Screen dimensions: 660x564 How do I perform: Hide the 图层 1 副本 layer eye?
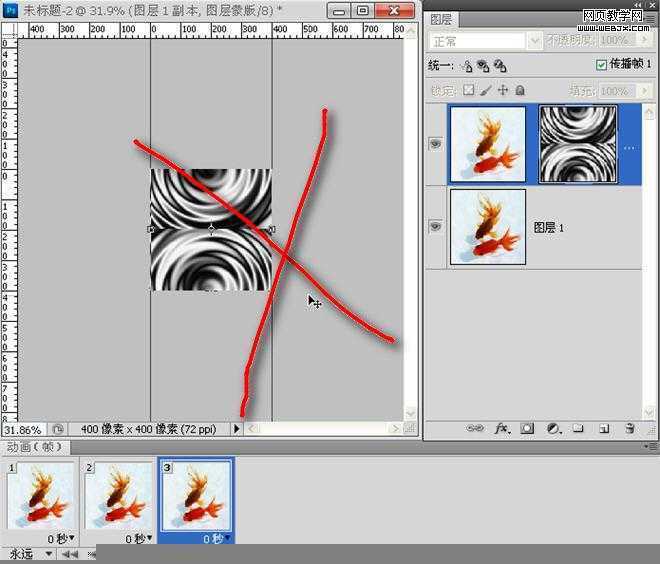tap(435, 144)
